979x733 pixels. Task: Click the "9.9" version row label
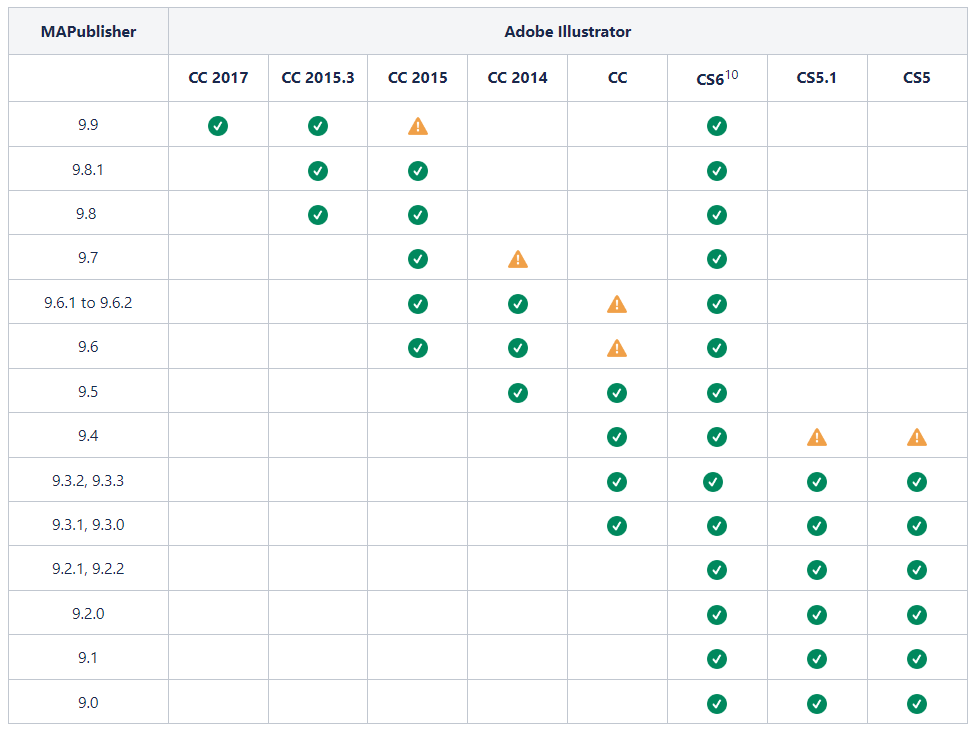pos(88,125)
